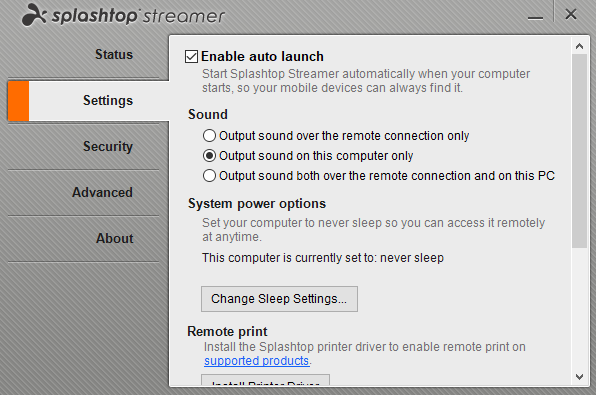
Task: Click the Remote print heading
Action: (227, 332)
